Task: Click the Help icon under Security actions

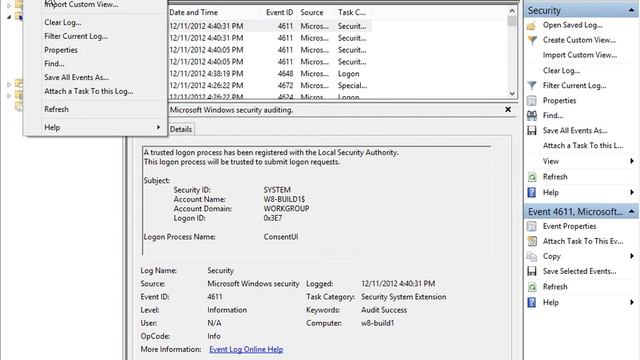Action: [532, 192]
